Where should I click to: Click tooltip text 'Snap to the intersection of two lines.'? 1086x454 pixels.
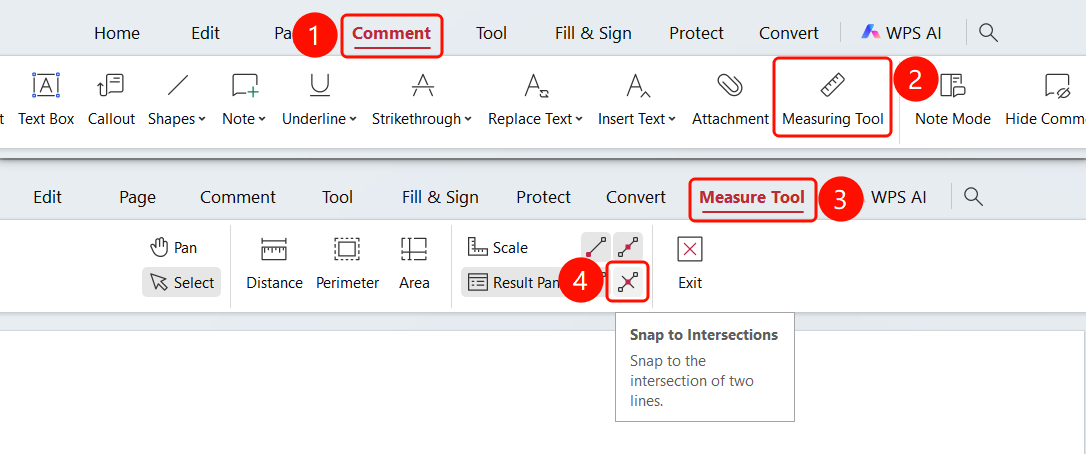point(691,381)
